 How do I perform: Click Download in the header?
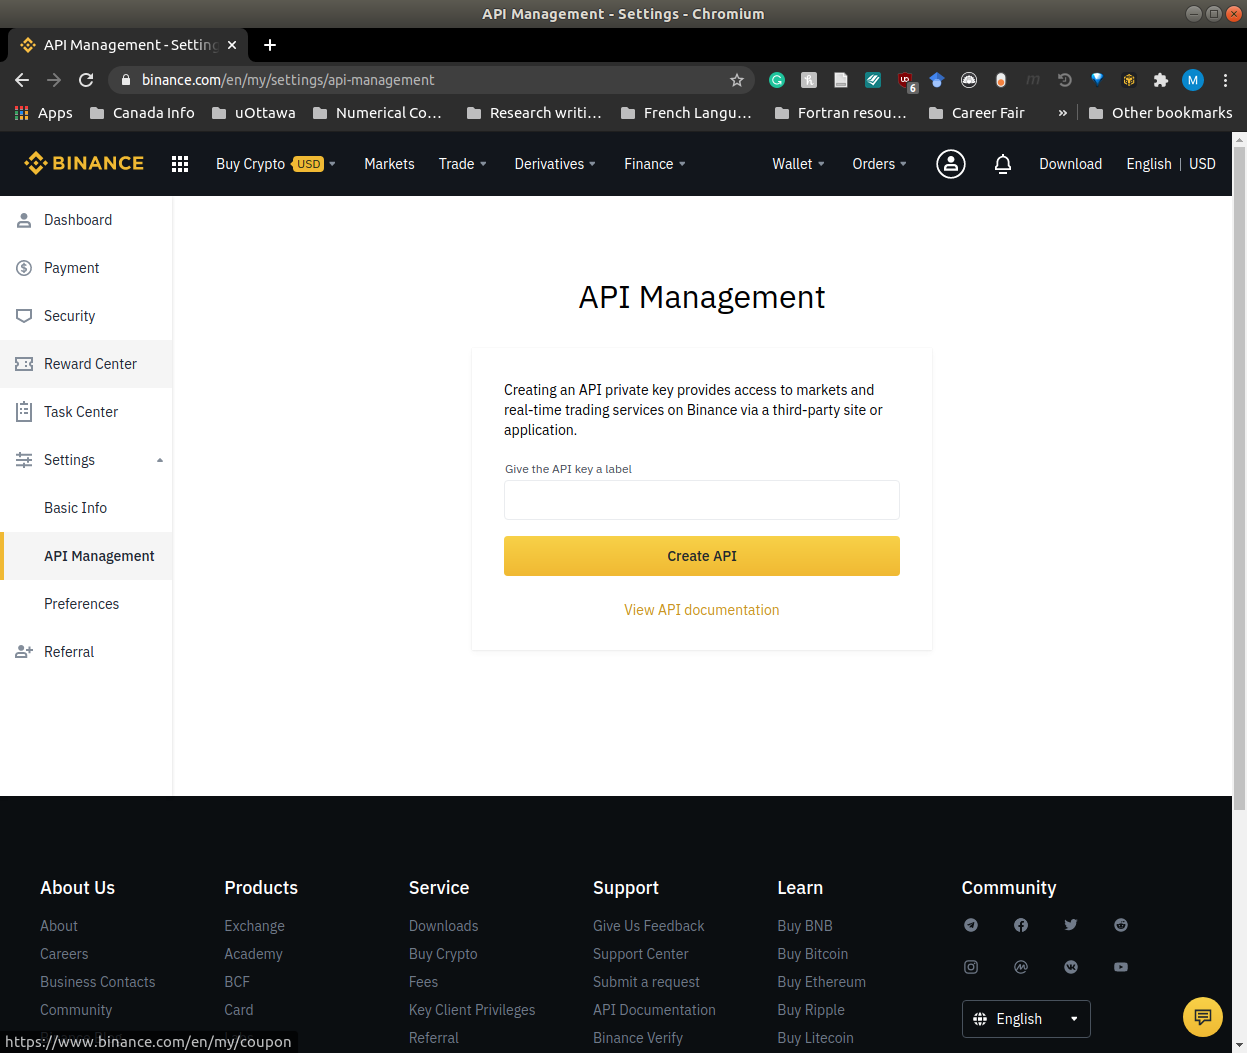pos(1070,164)
